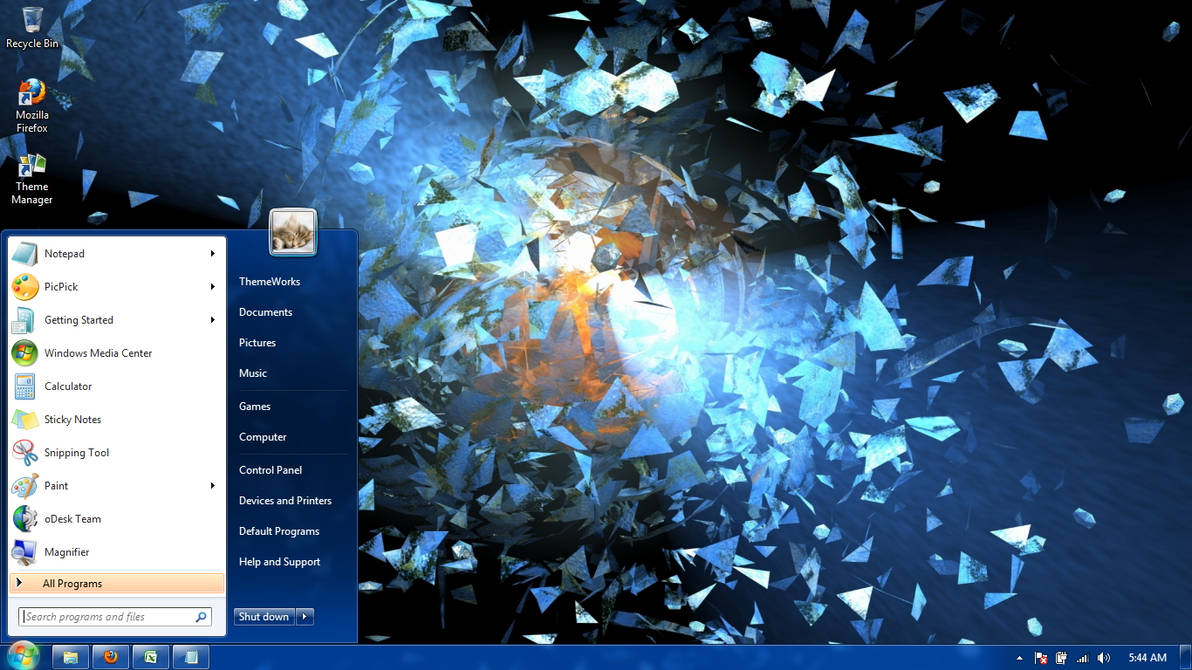Select Magnifier text label

coord(67,552)
